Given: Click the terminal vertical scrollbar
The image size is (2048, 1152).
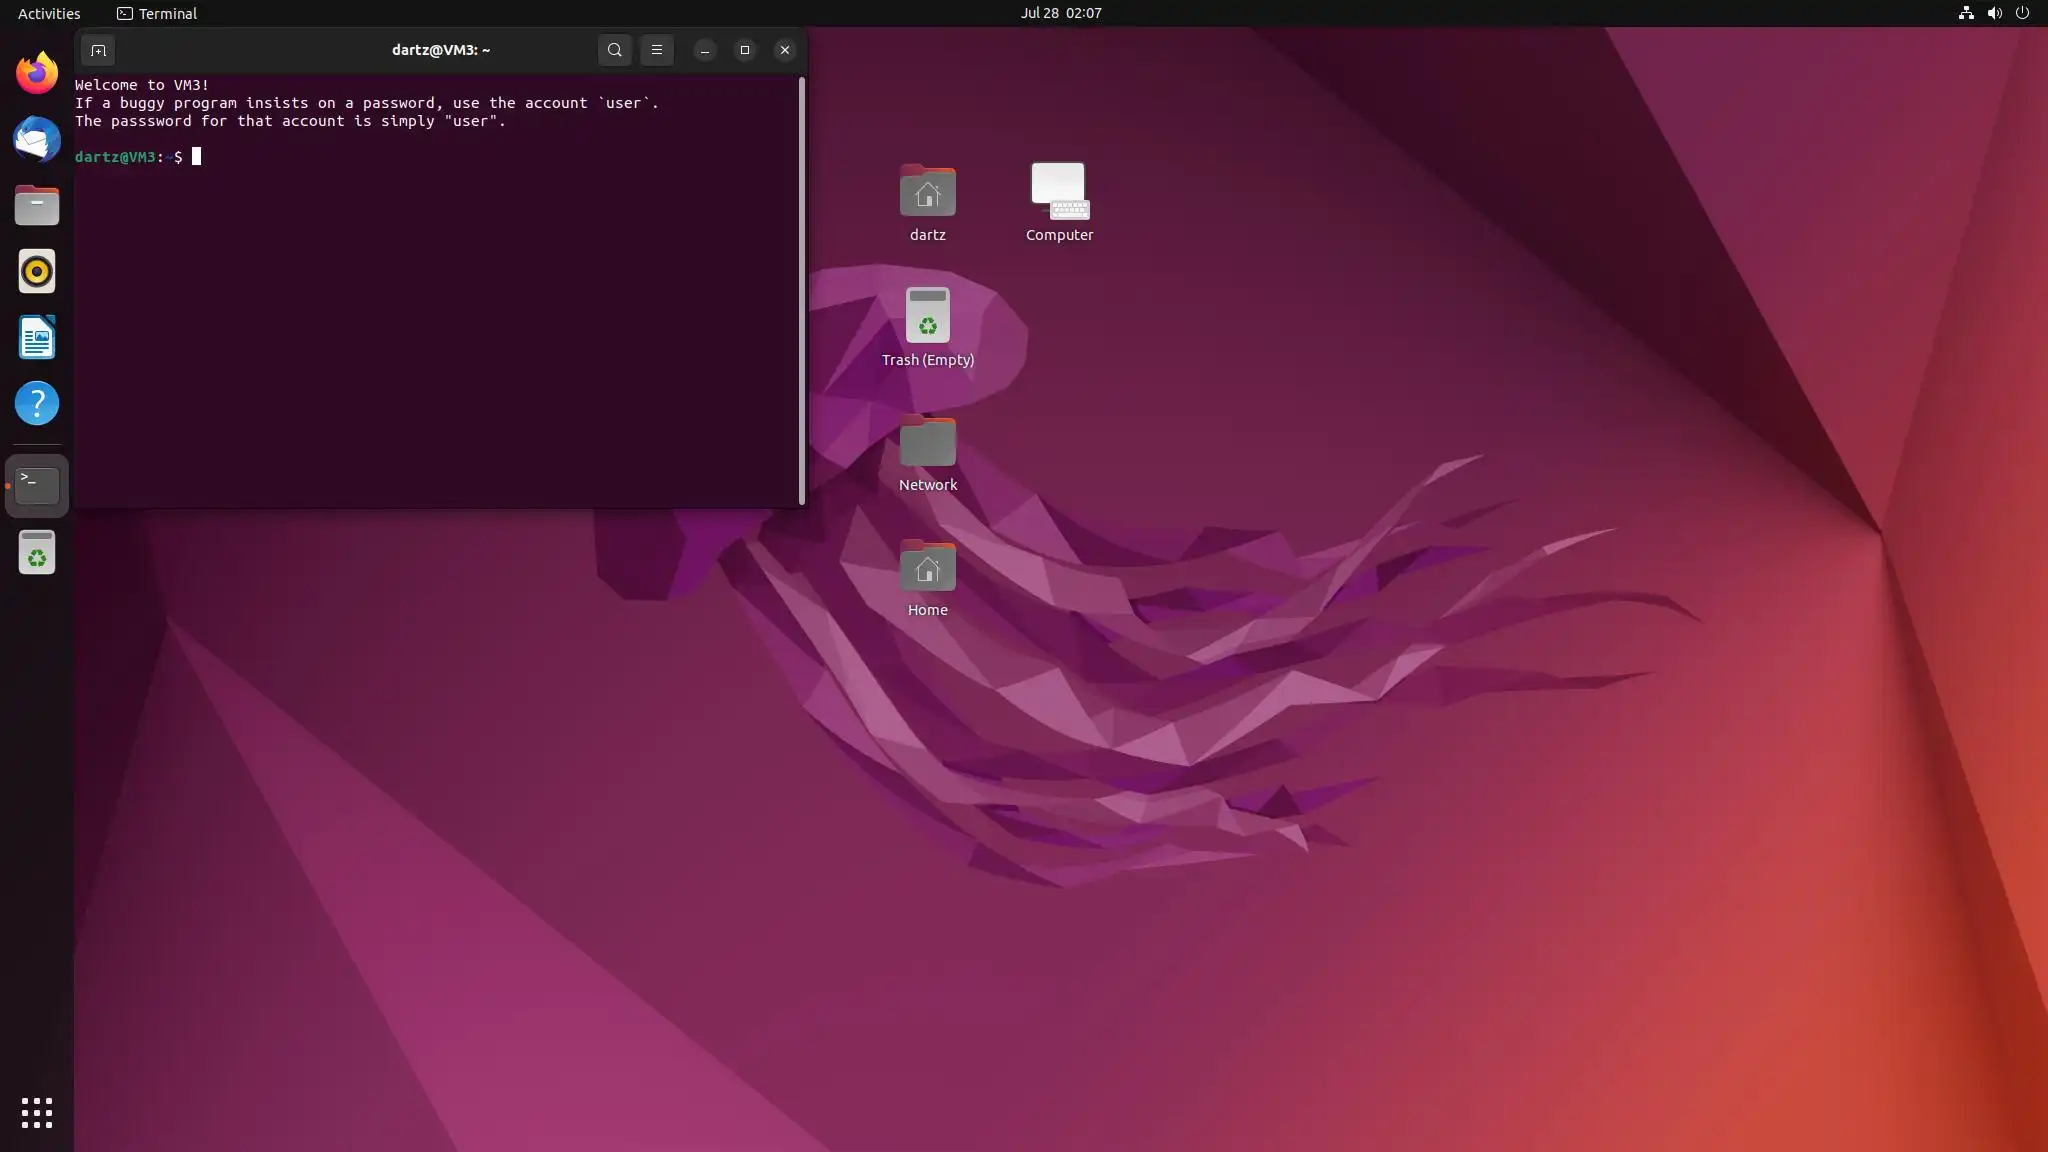Looking at the screenshot, I should pyautogui.click(x=801, y=290).
